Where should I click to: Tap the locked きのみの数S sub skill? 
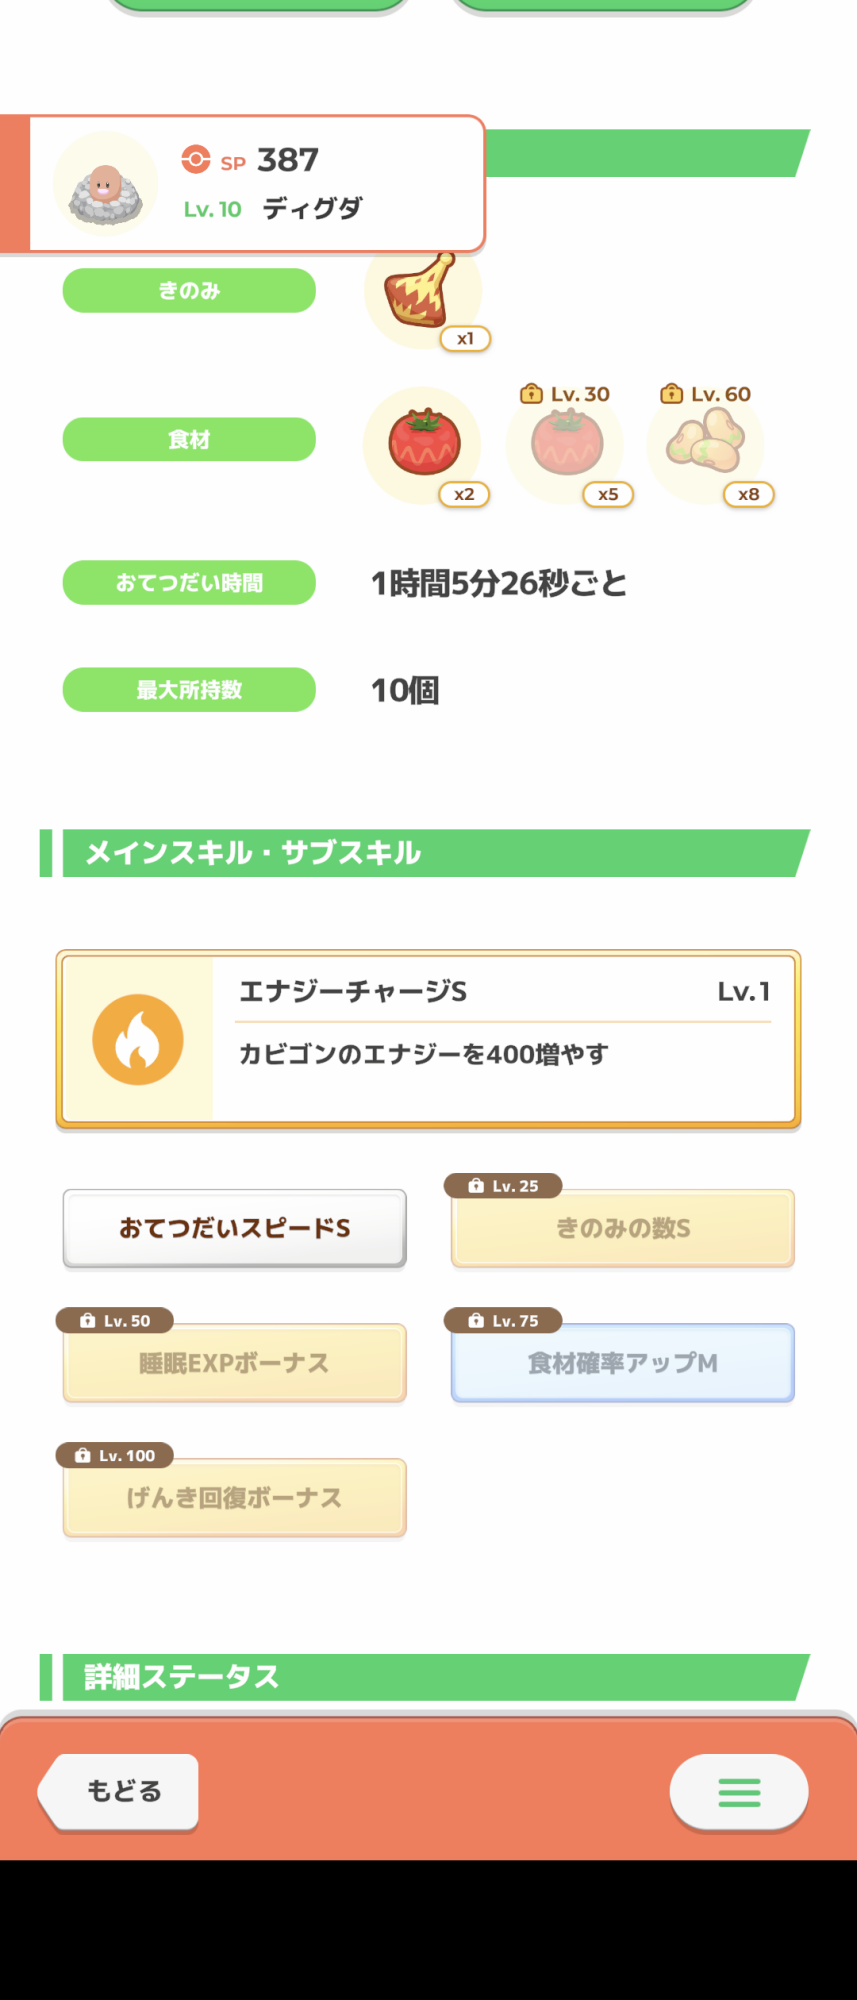[x=623, y=1228]
